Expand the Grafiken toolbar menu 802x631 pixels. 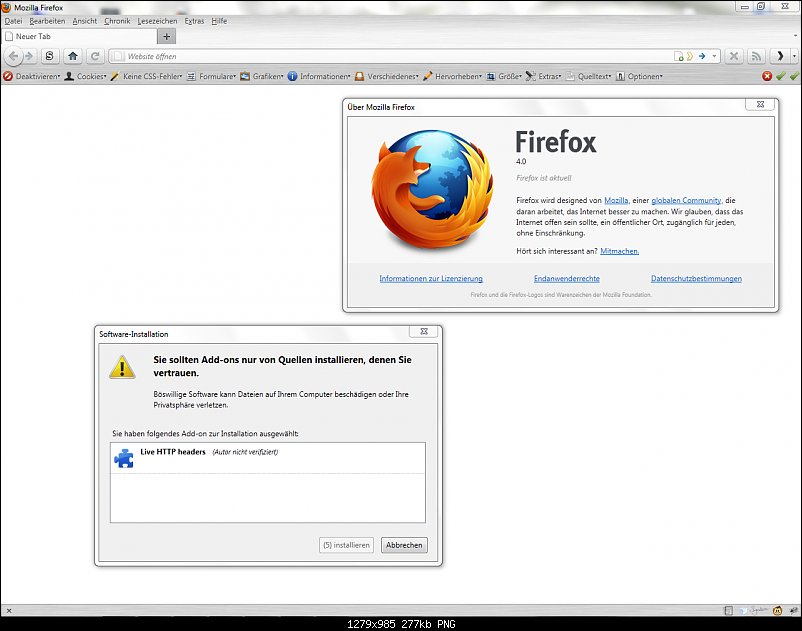pyautogui.click(x=262, y=76)
